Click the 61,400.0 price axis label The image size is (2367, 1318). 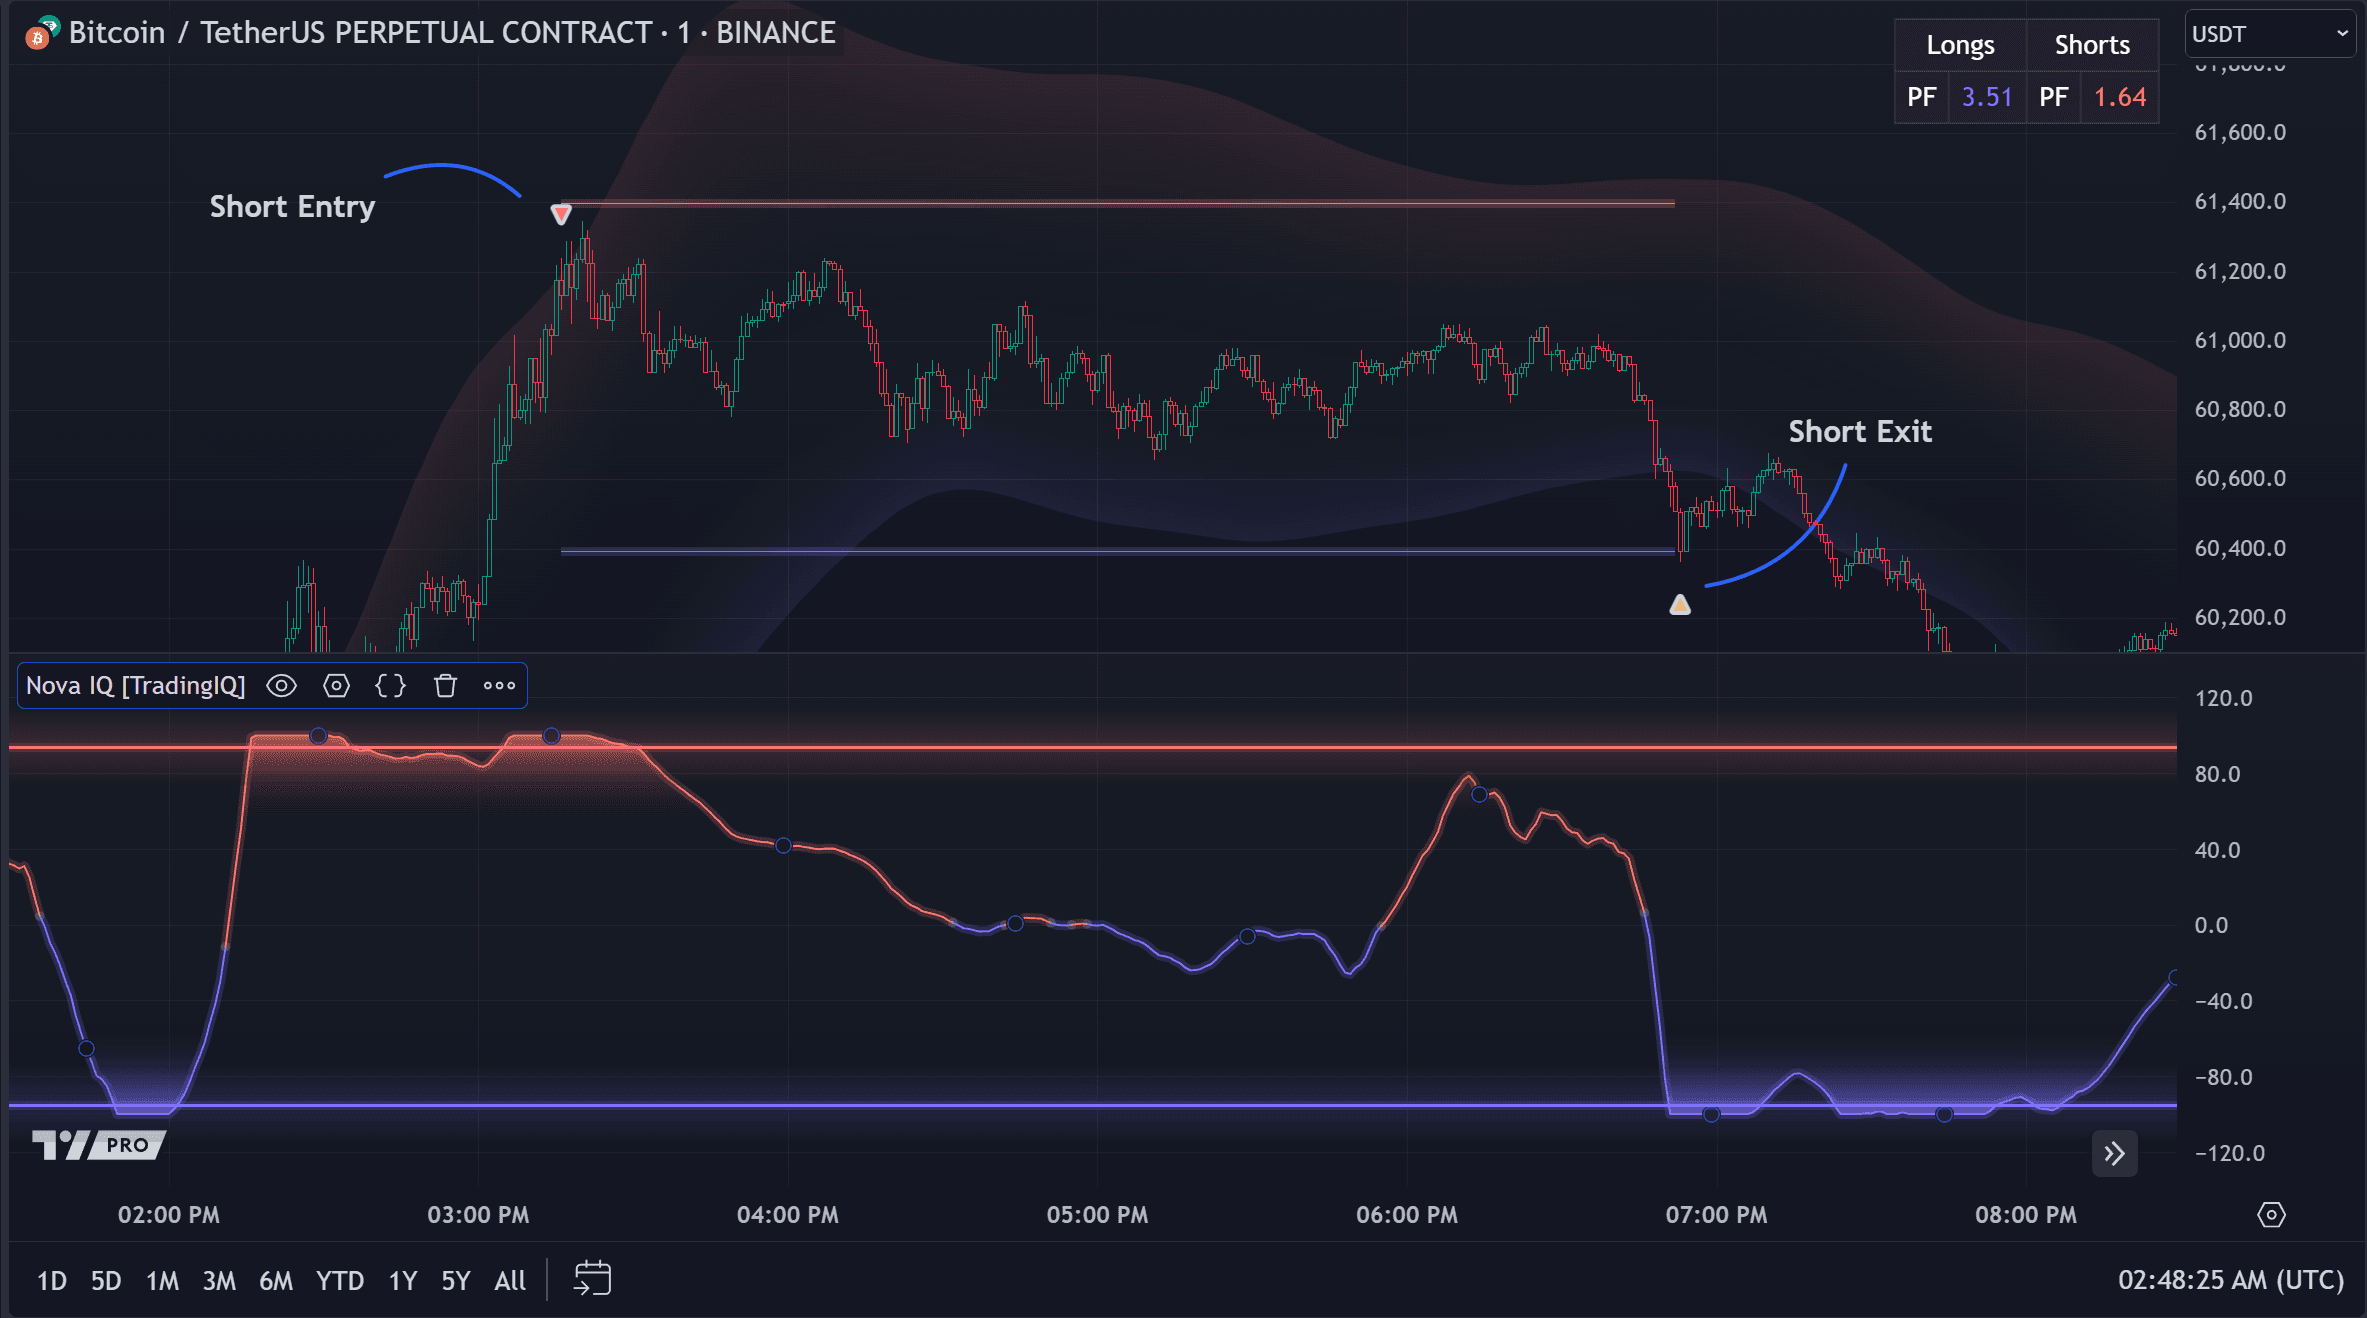pos(2240,202)
